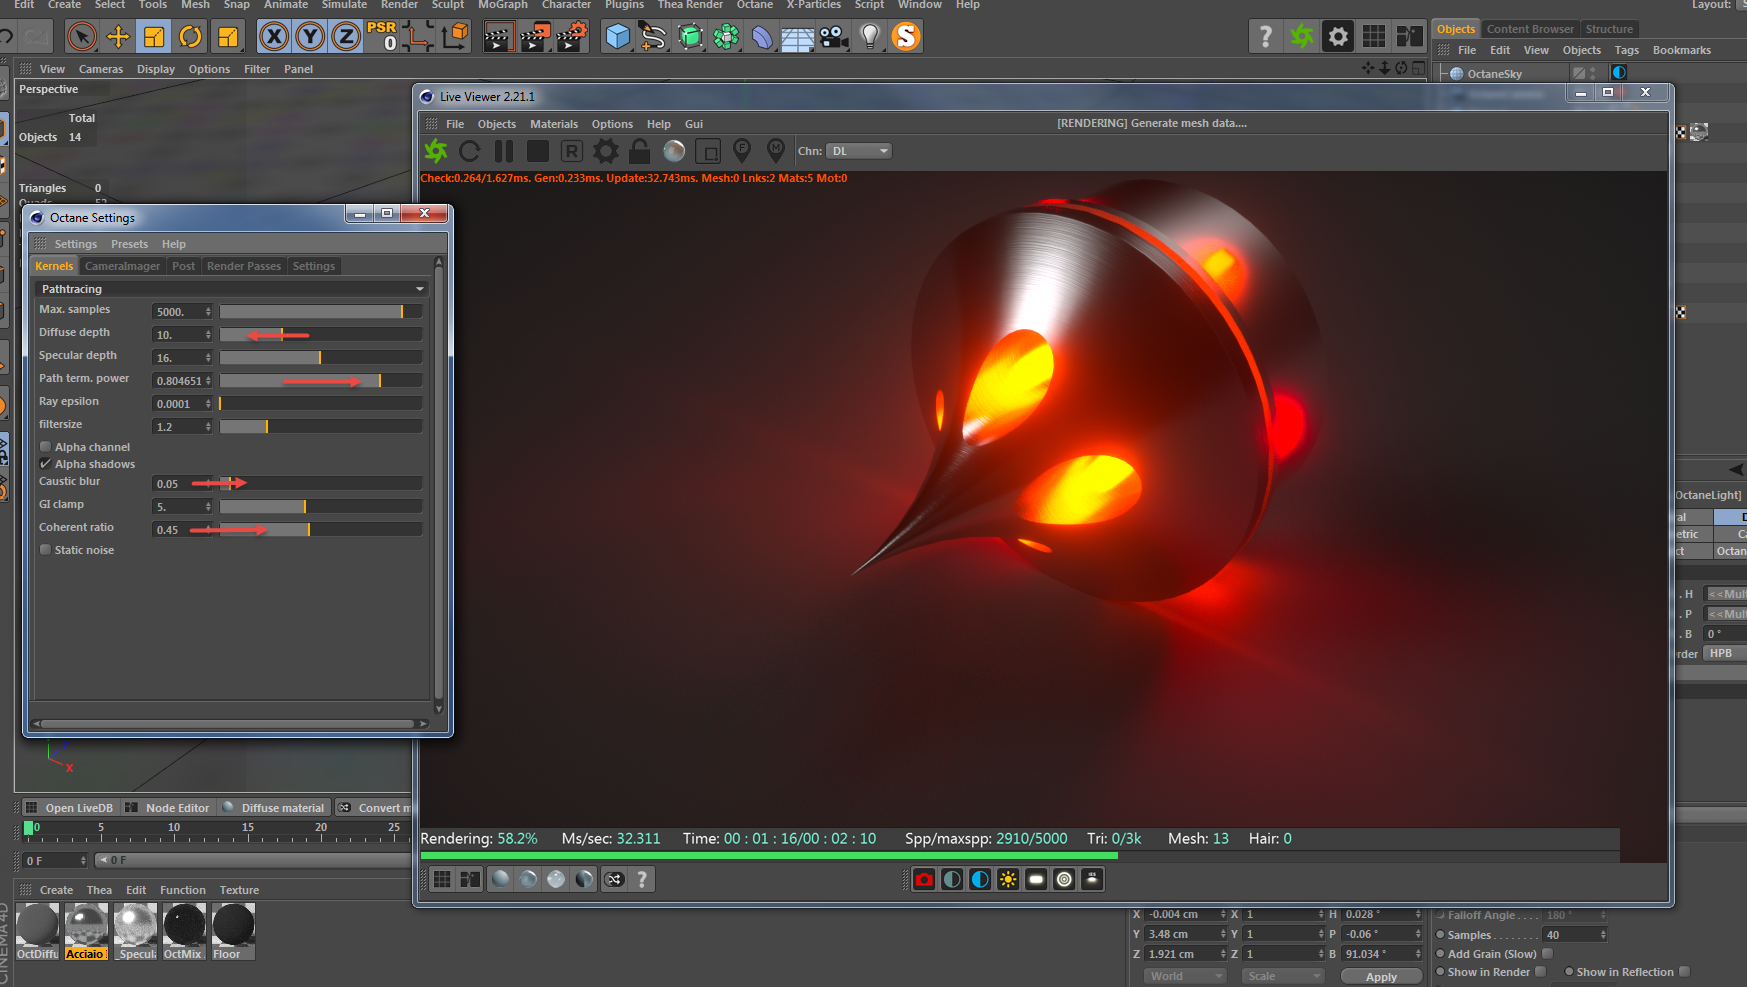Switch to CameraImager tab
The width and height of the screenshot is (1747, 987).
tap(122, 266)
